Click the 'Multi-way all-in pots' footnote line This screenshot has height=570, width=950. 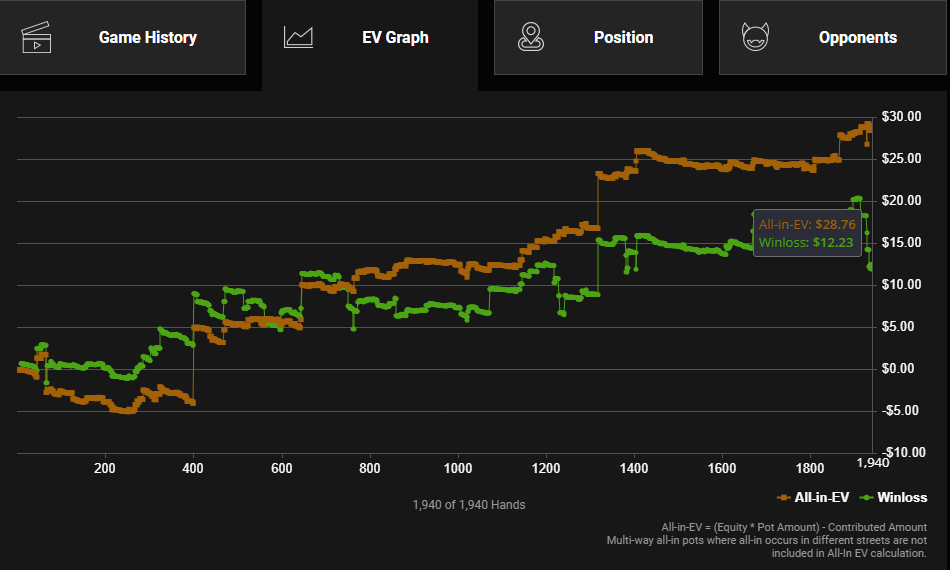coord(766,540)
